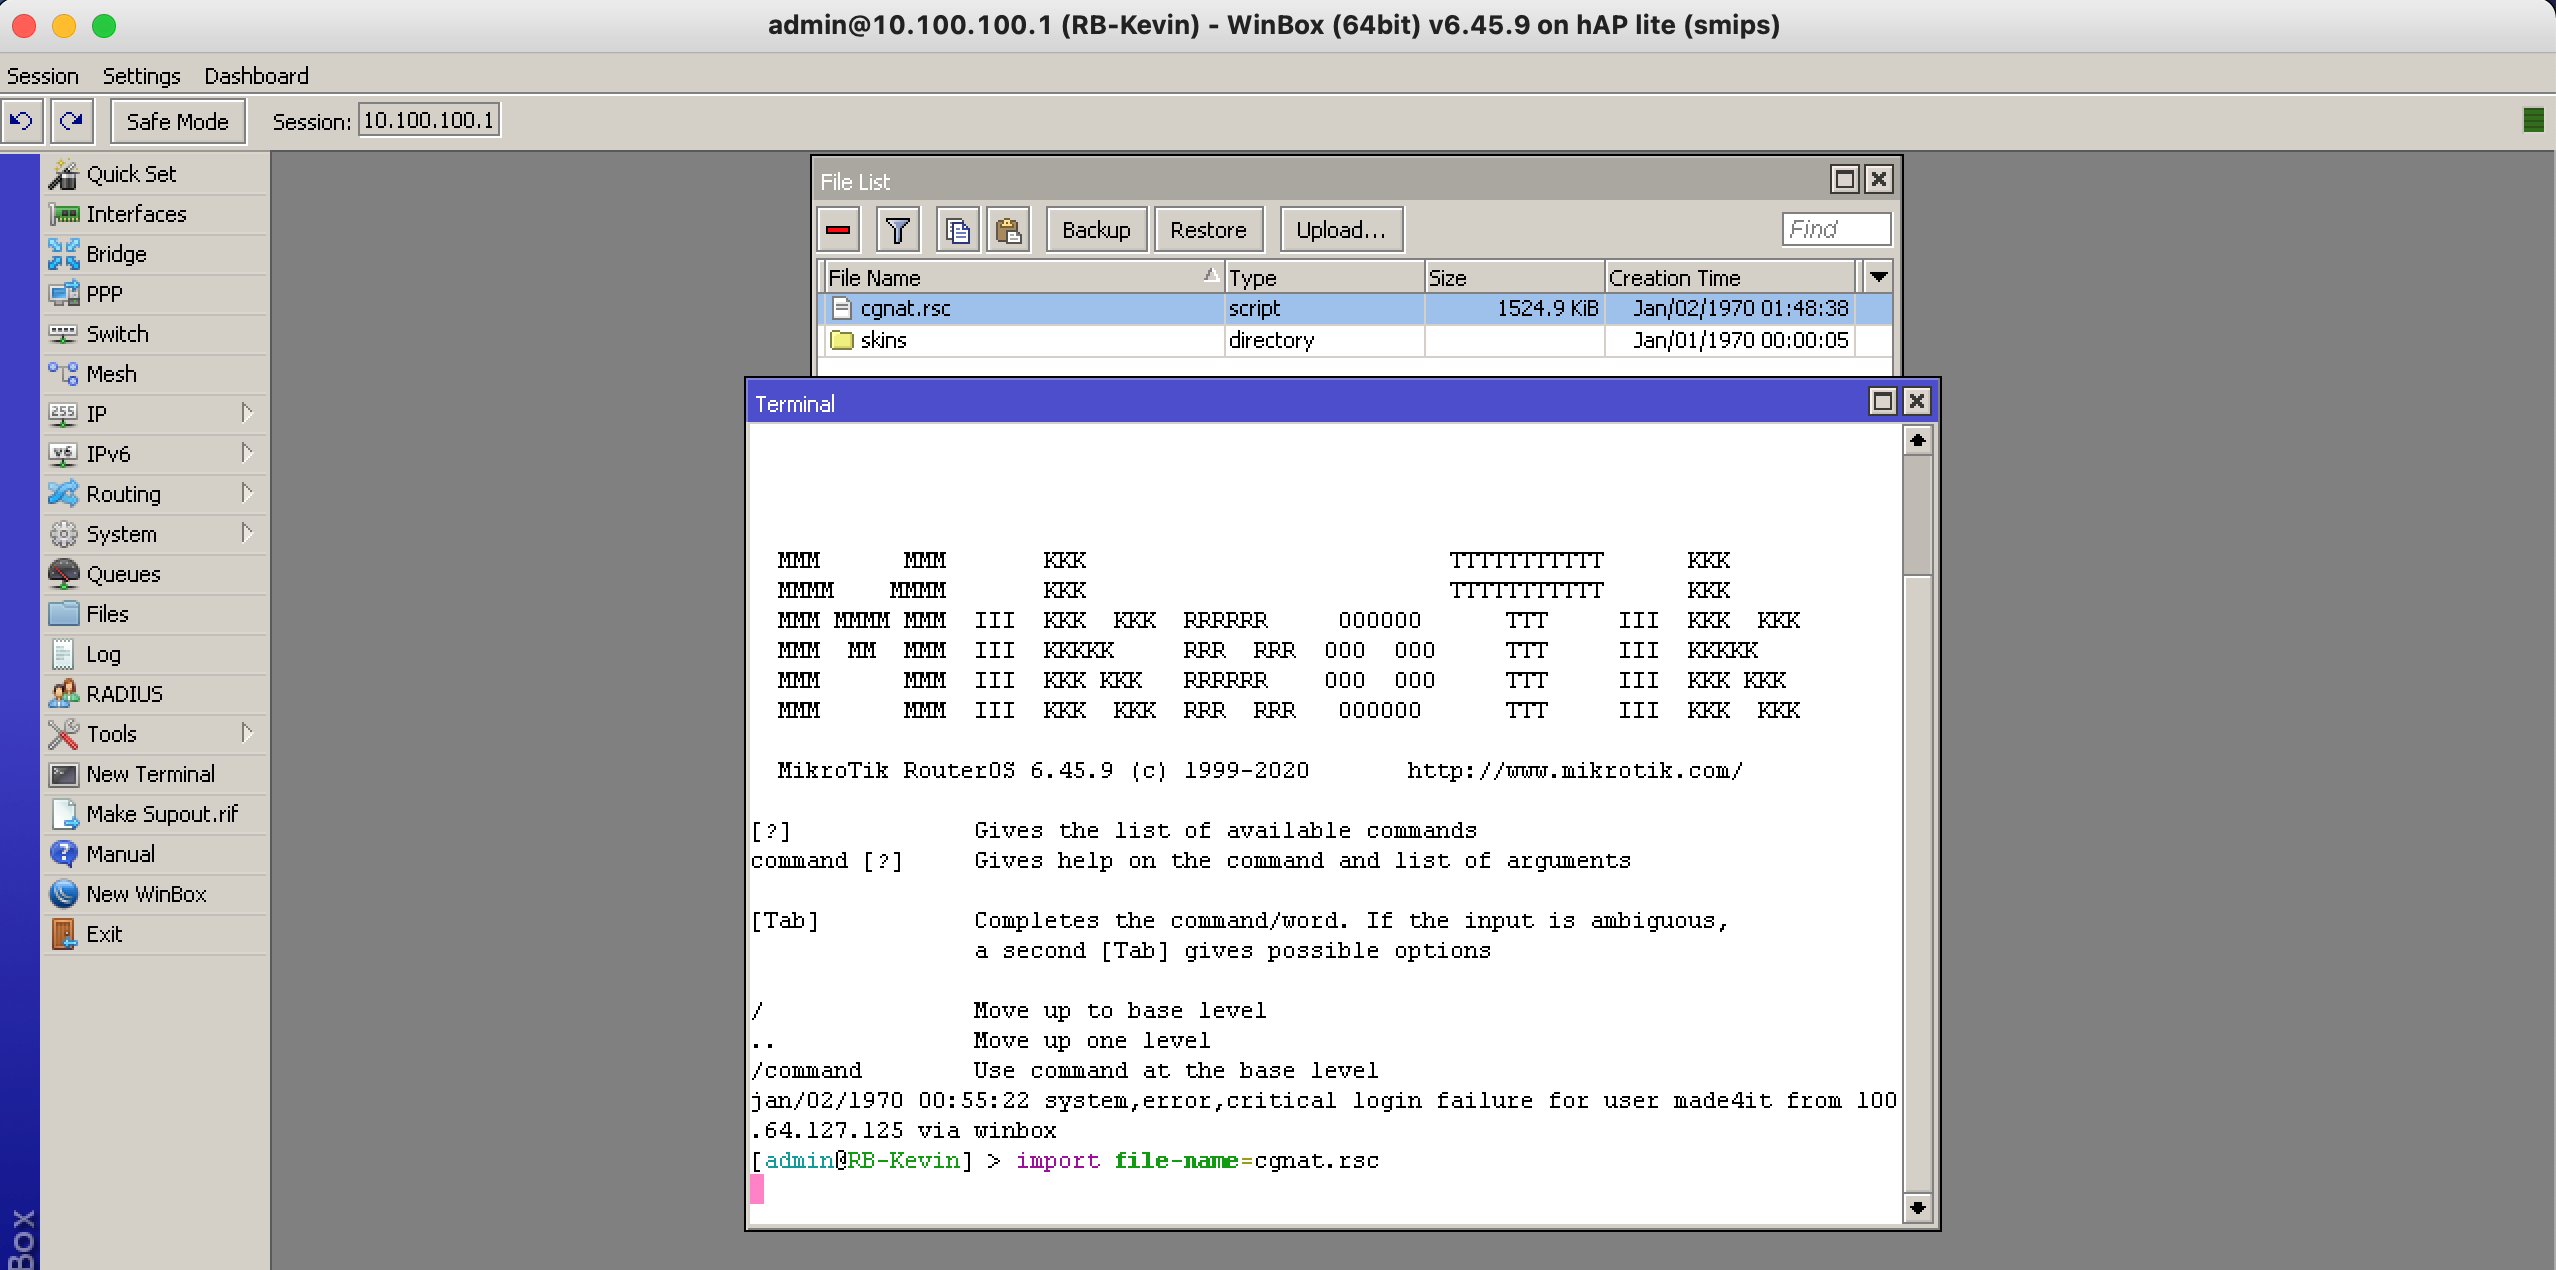Open Manual from the sidebar
The image size is (2556, 1270).
pyautogui.click(x=155, y=854)
